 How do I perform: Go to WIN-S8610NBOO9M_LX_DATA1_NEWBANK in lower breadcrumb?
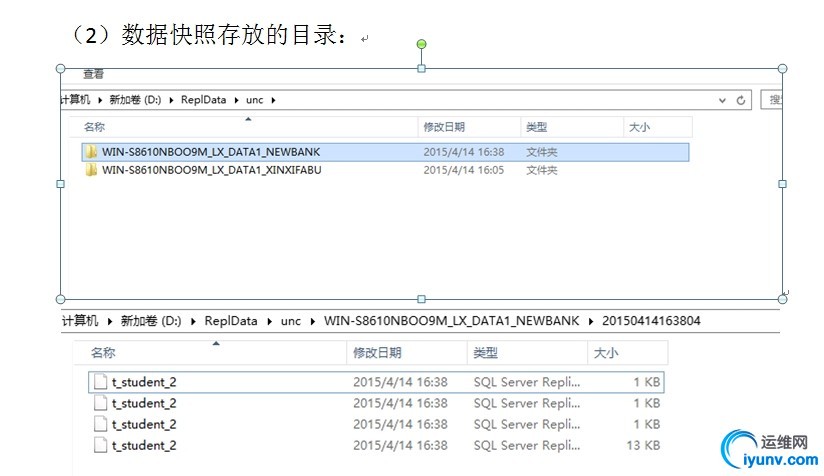[x=451, y=321]
